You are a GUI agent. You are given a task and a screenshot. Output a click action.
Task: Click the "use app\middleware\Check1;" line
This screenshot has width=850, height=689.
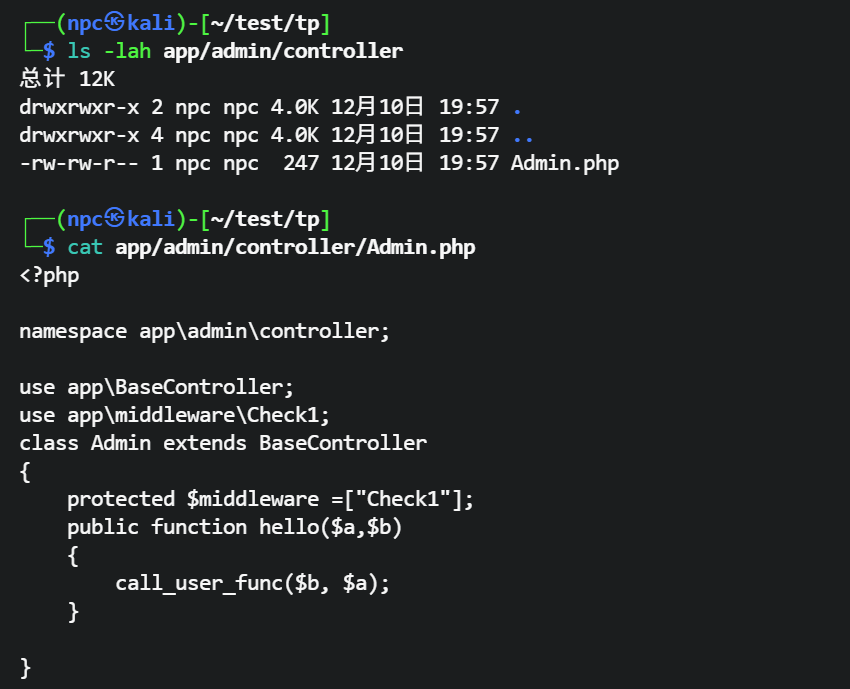tap(174, 415)
